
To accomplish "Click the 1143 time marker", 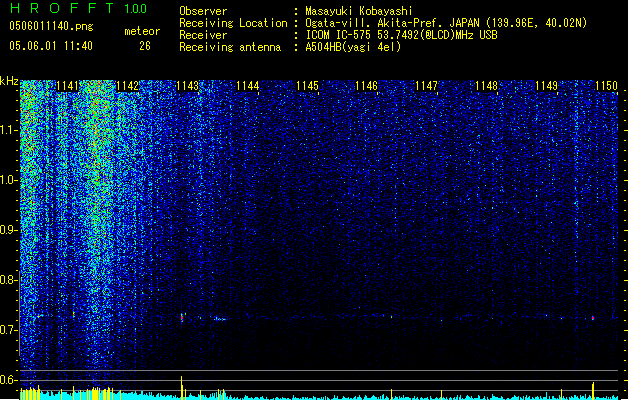I will (187, 86).
